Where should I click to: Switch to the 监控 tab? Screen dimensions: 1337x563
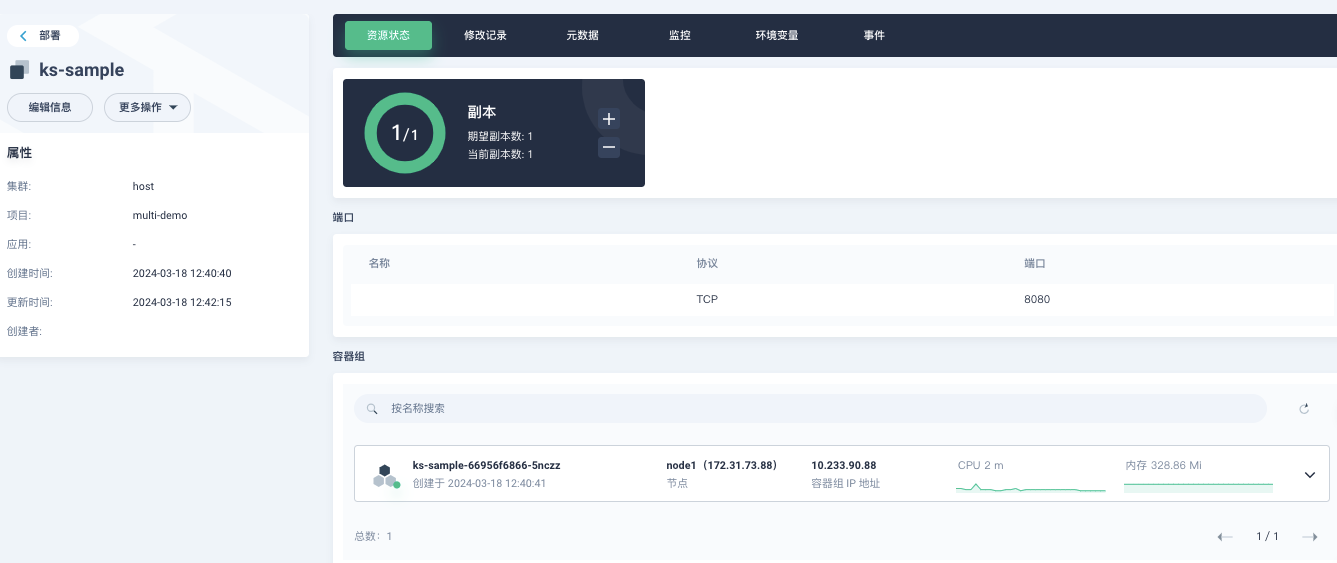pos(679,35)
